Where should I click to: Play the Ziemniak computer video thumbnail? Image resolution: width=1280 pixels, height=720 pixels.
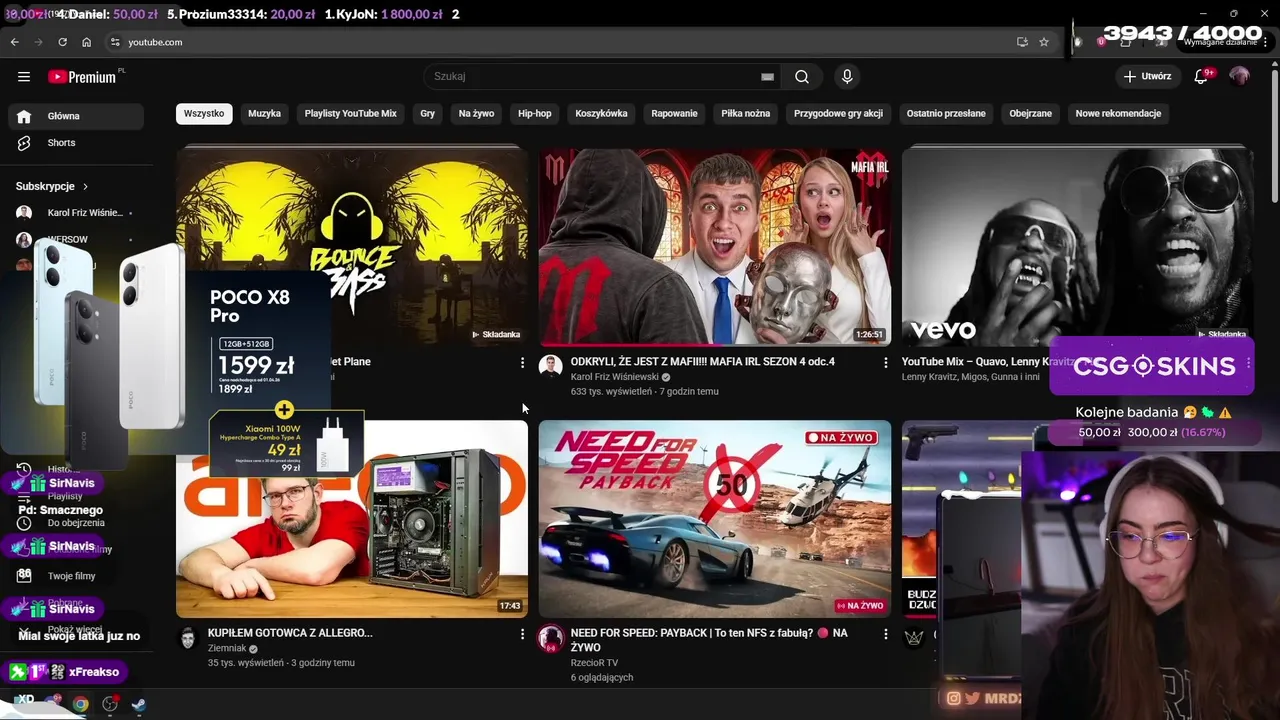click(x=351, y=518)
